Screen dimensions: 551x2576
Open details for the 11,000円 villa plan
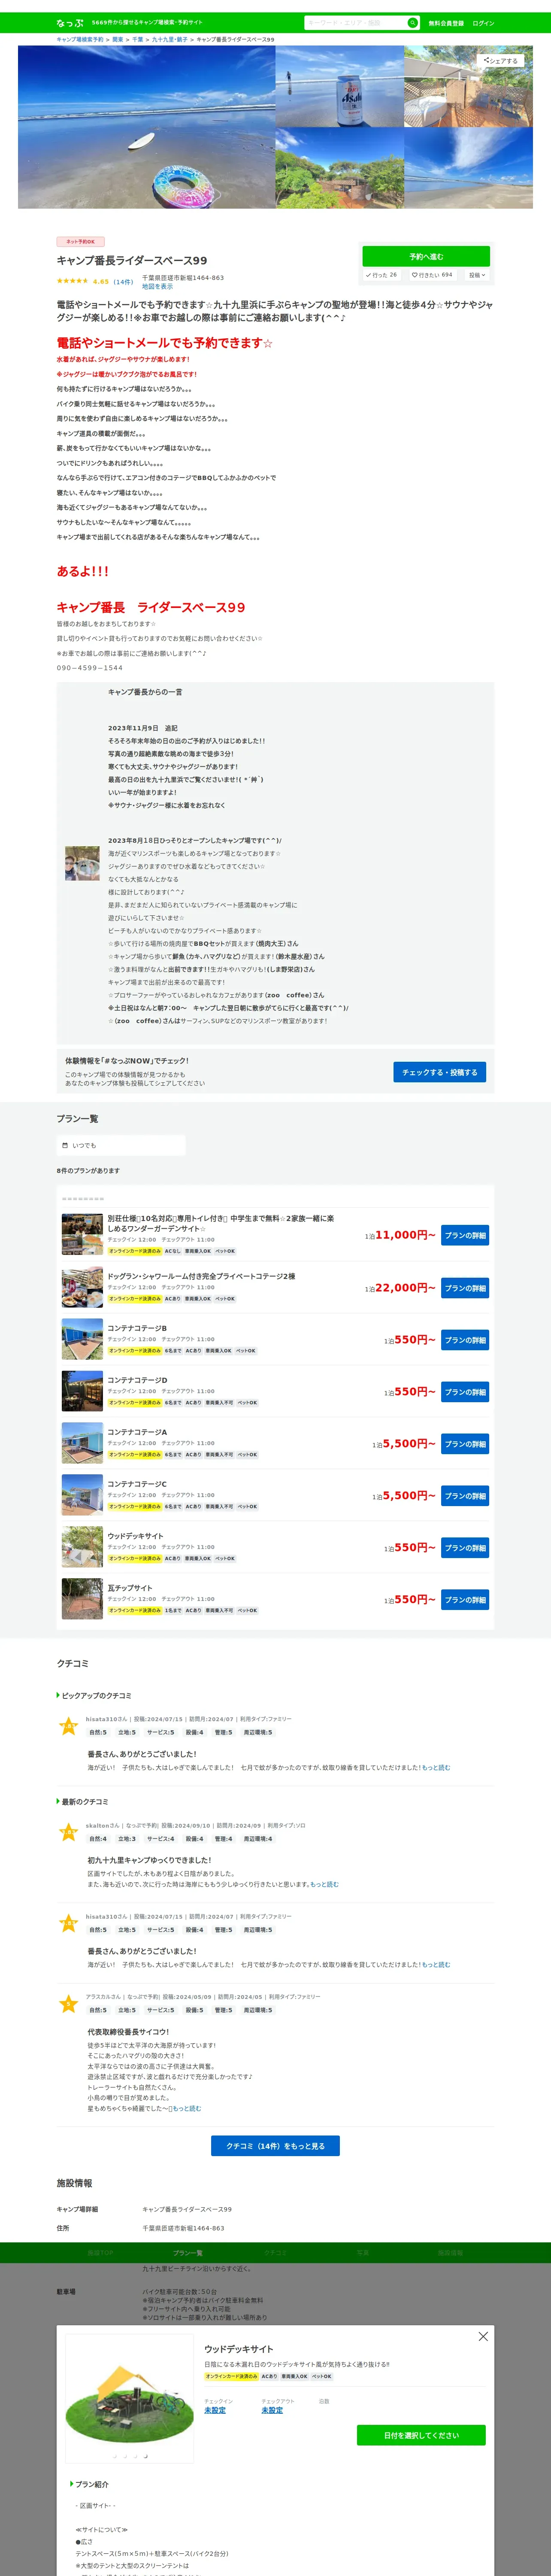pos(465,1236)
